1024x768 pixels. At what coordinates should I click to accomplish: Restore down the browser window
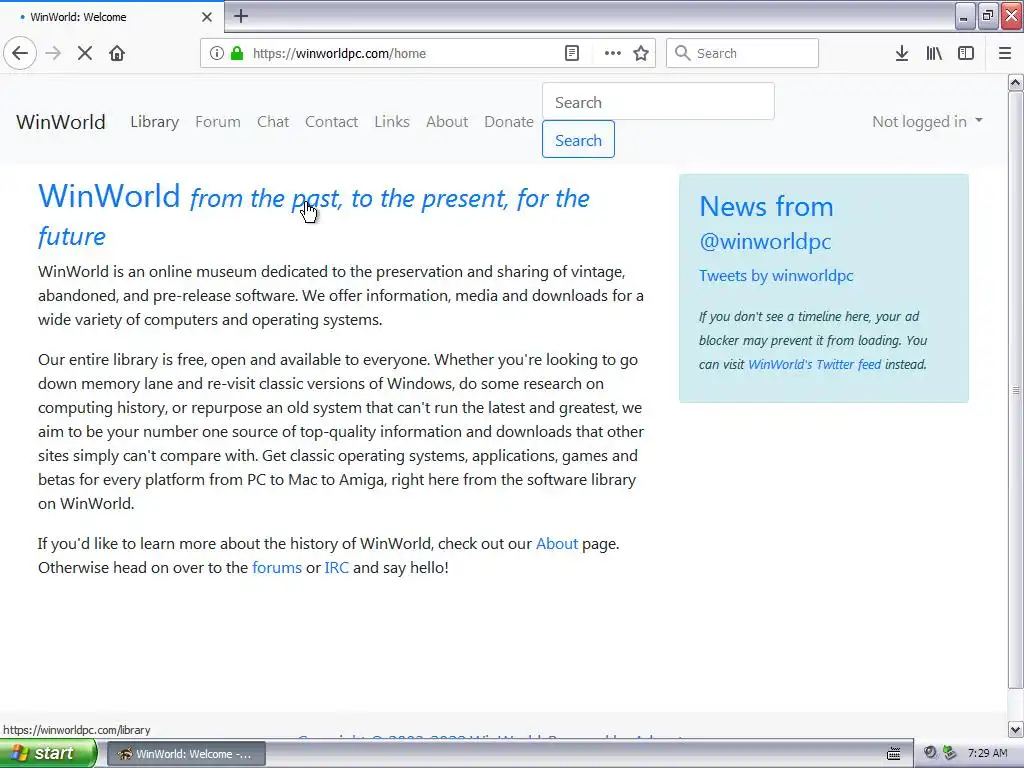coord(988,16)
